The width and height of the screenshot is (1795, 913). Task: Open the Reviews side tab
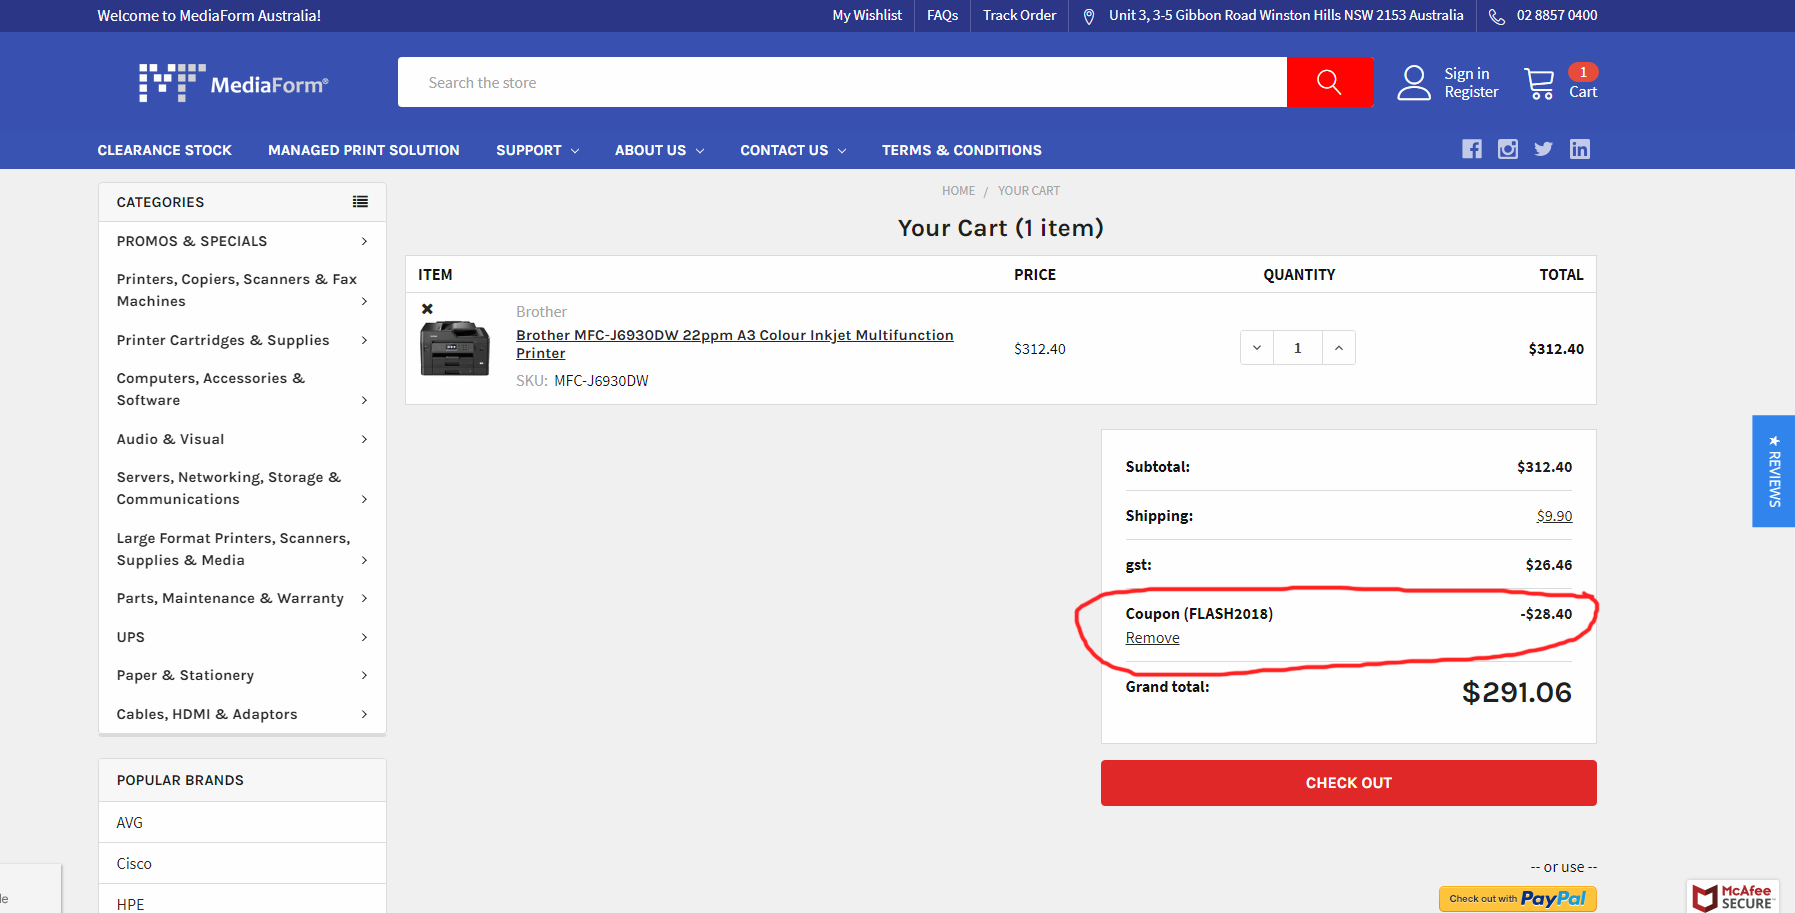pos(1774,471)
